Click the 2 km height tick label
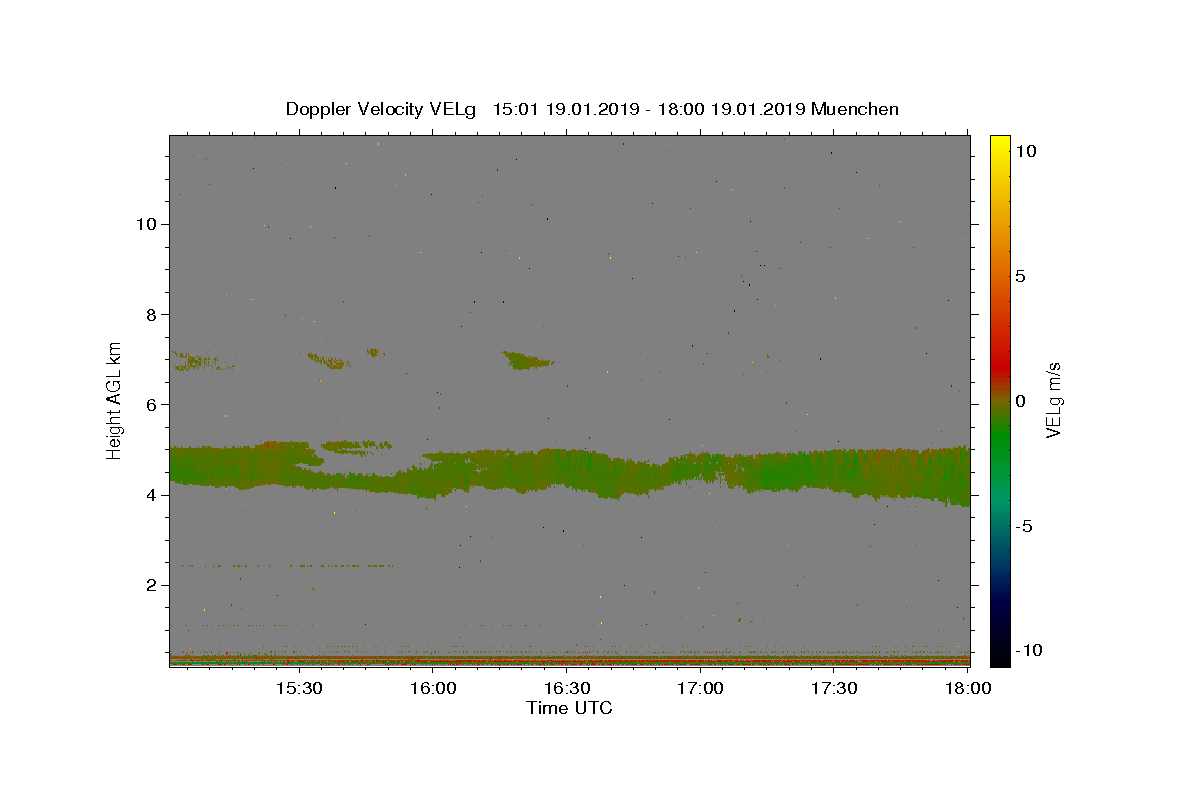 click(x=152, y=585)
